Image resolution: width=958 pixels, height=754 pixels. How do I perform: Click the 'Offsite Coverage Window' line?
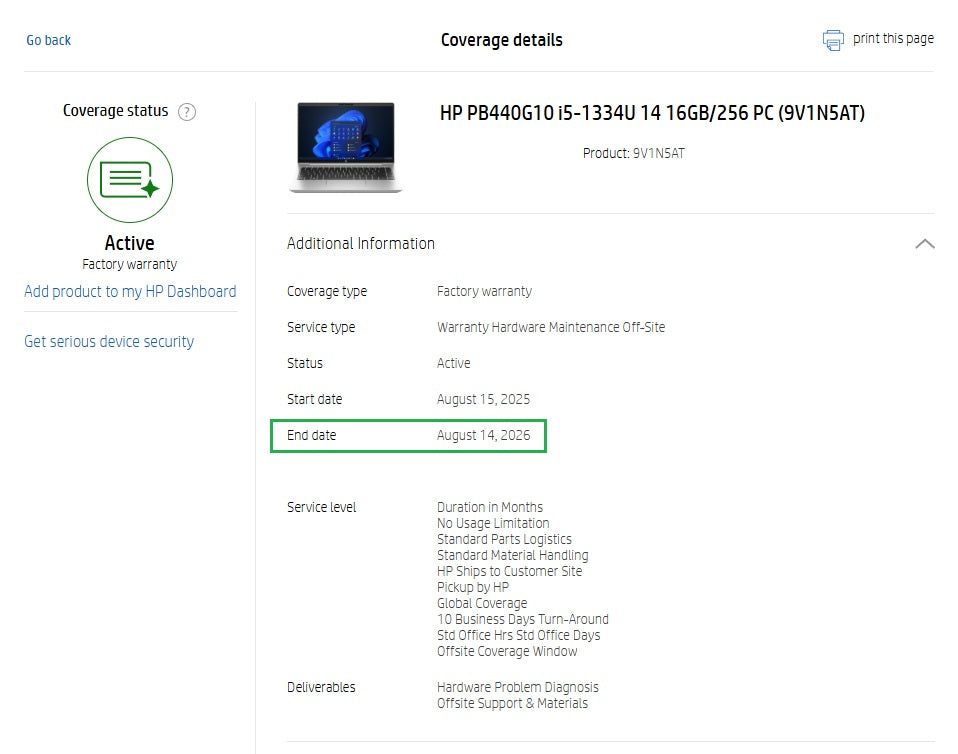pos(506,651)
